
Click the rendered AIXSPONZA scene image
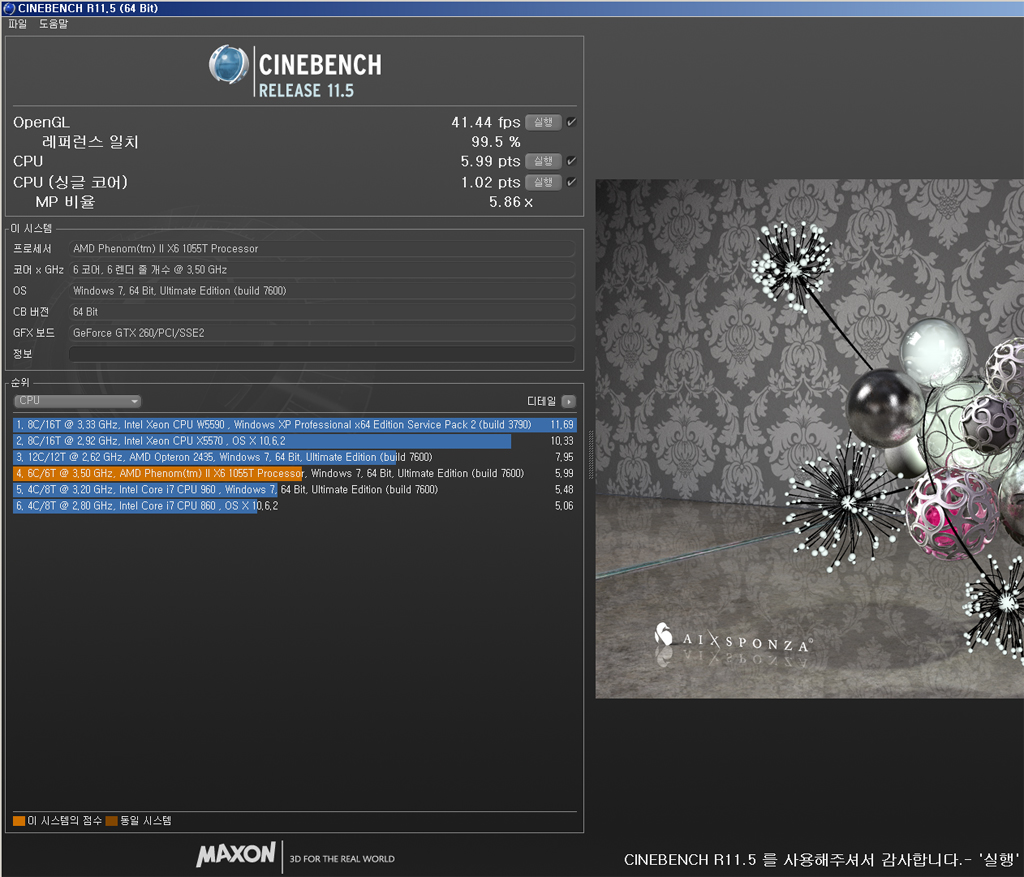809,439
